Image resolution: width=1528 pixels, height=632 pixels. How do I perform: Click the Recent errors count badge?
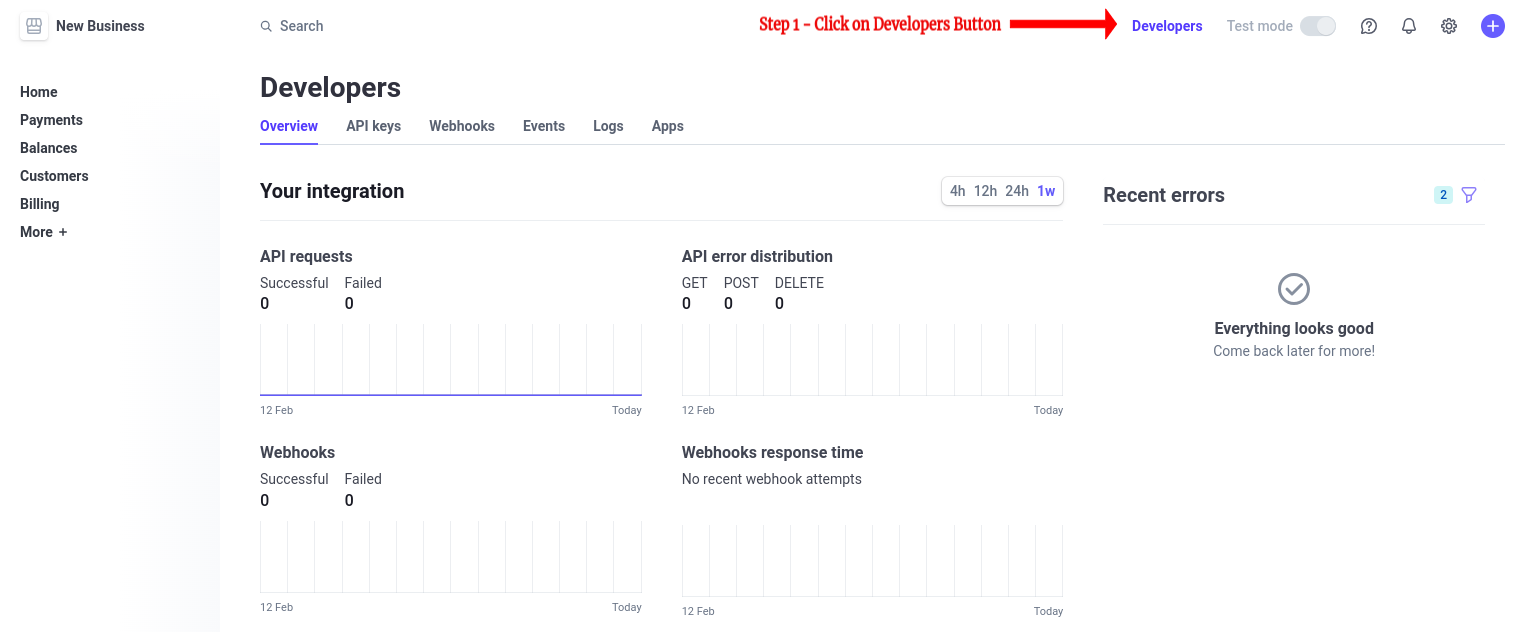(x=1443, y=195)
